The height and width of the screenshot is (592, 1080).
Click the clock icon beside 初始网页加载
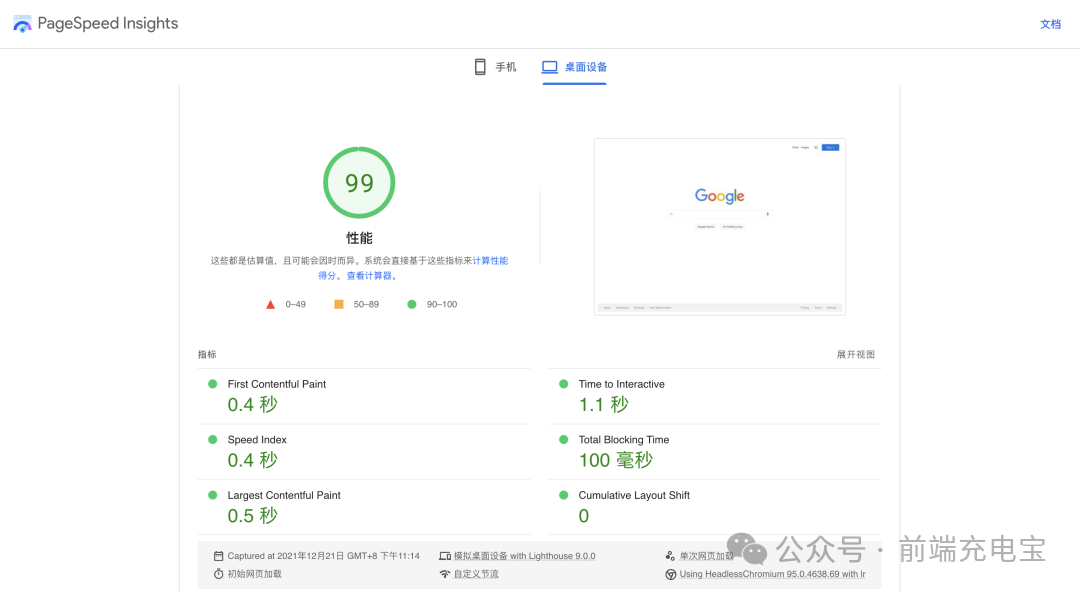pyautogui.click(x=221, y=574)
